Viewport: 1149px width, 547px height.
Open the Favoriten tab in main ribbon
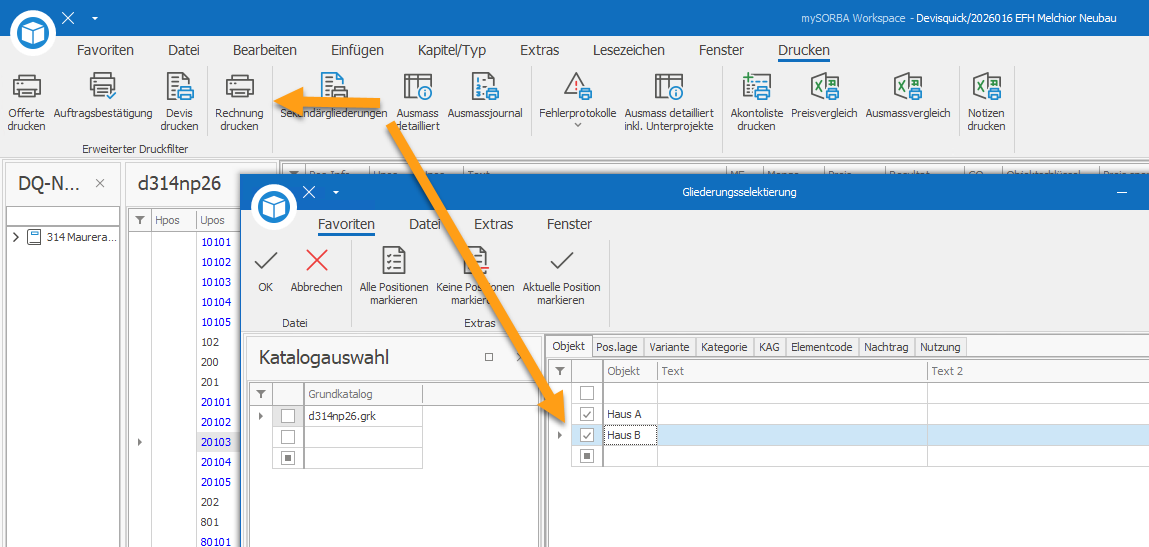(106, 51)
